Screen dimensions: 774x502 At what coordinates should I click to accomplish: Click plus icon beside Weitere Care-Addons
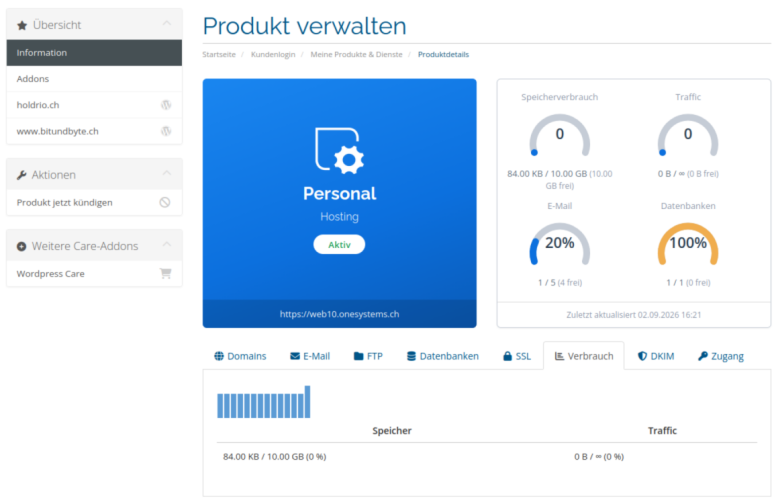click(21, 246)
